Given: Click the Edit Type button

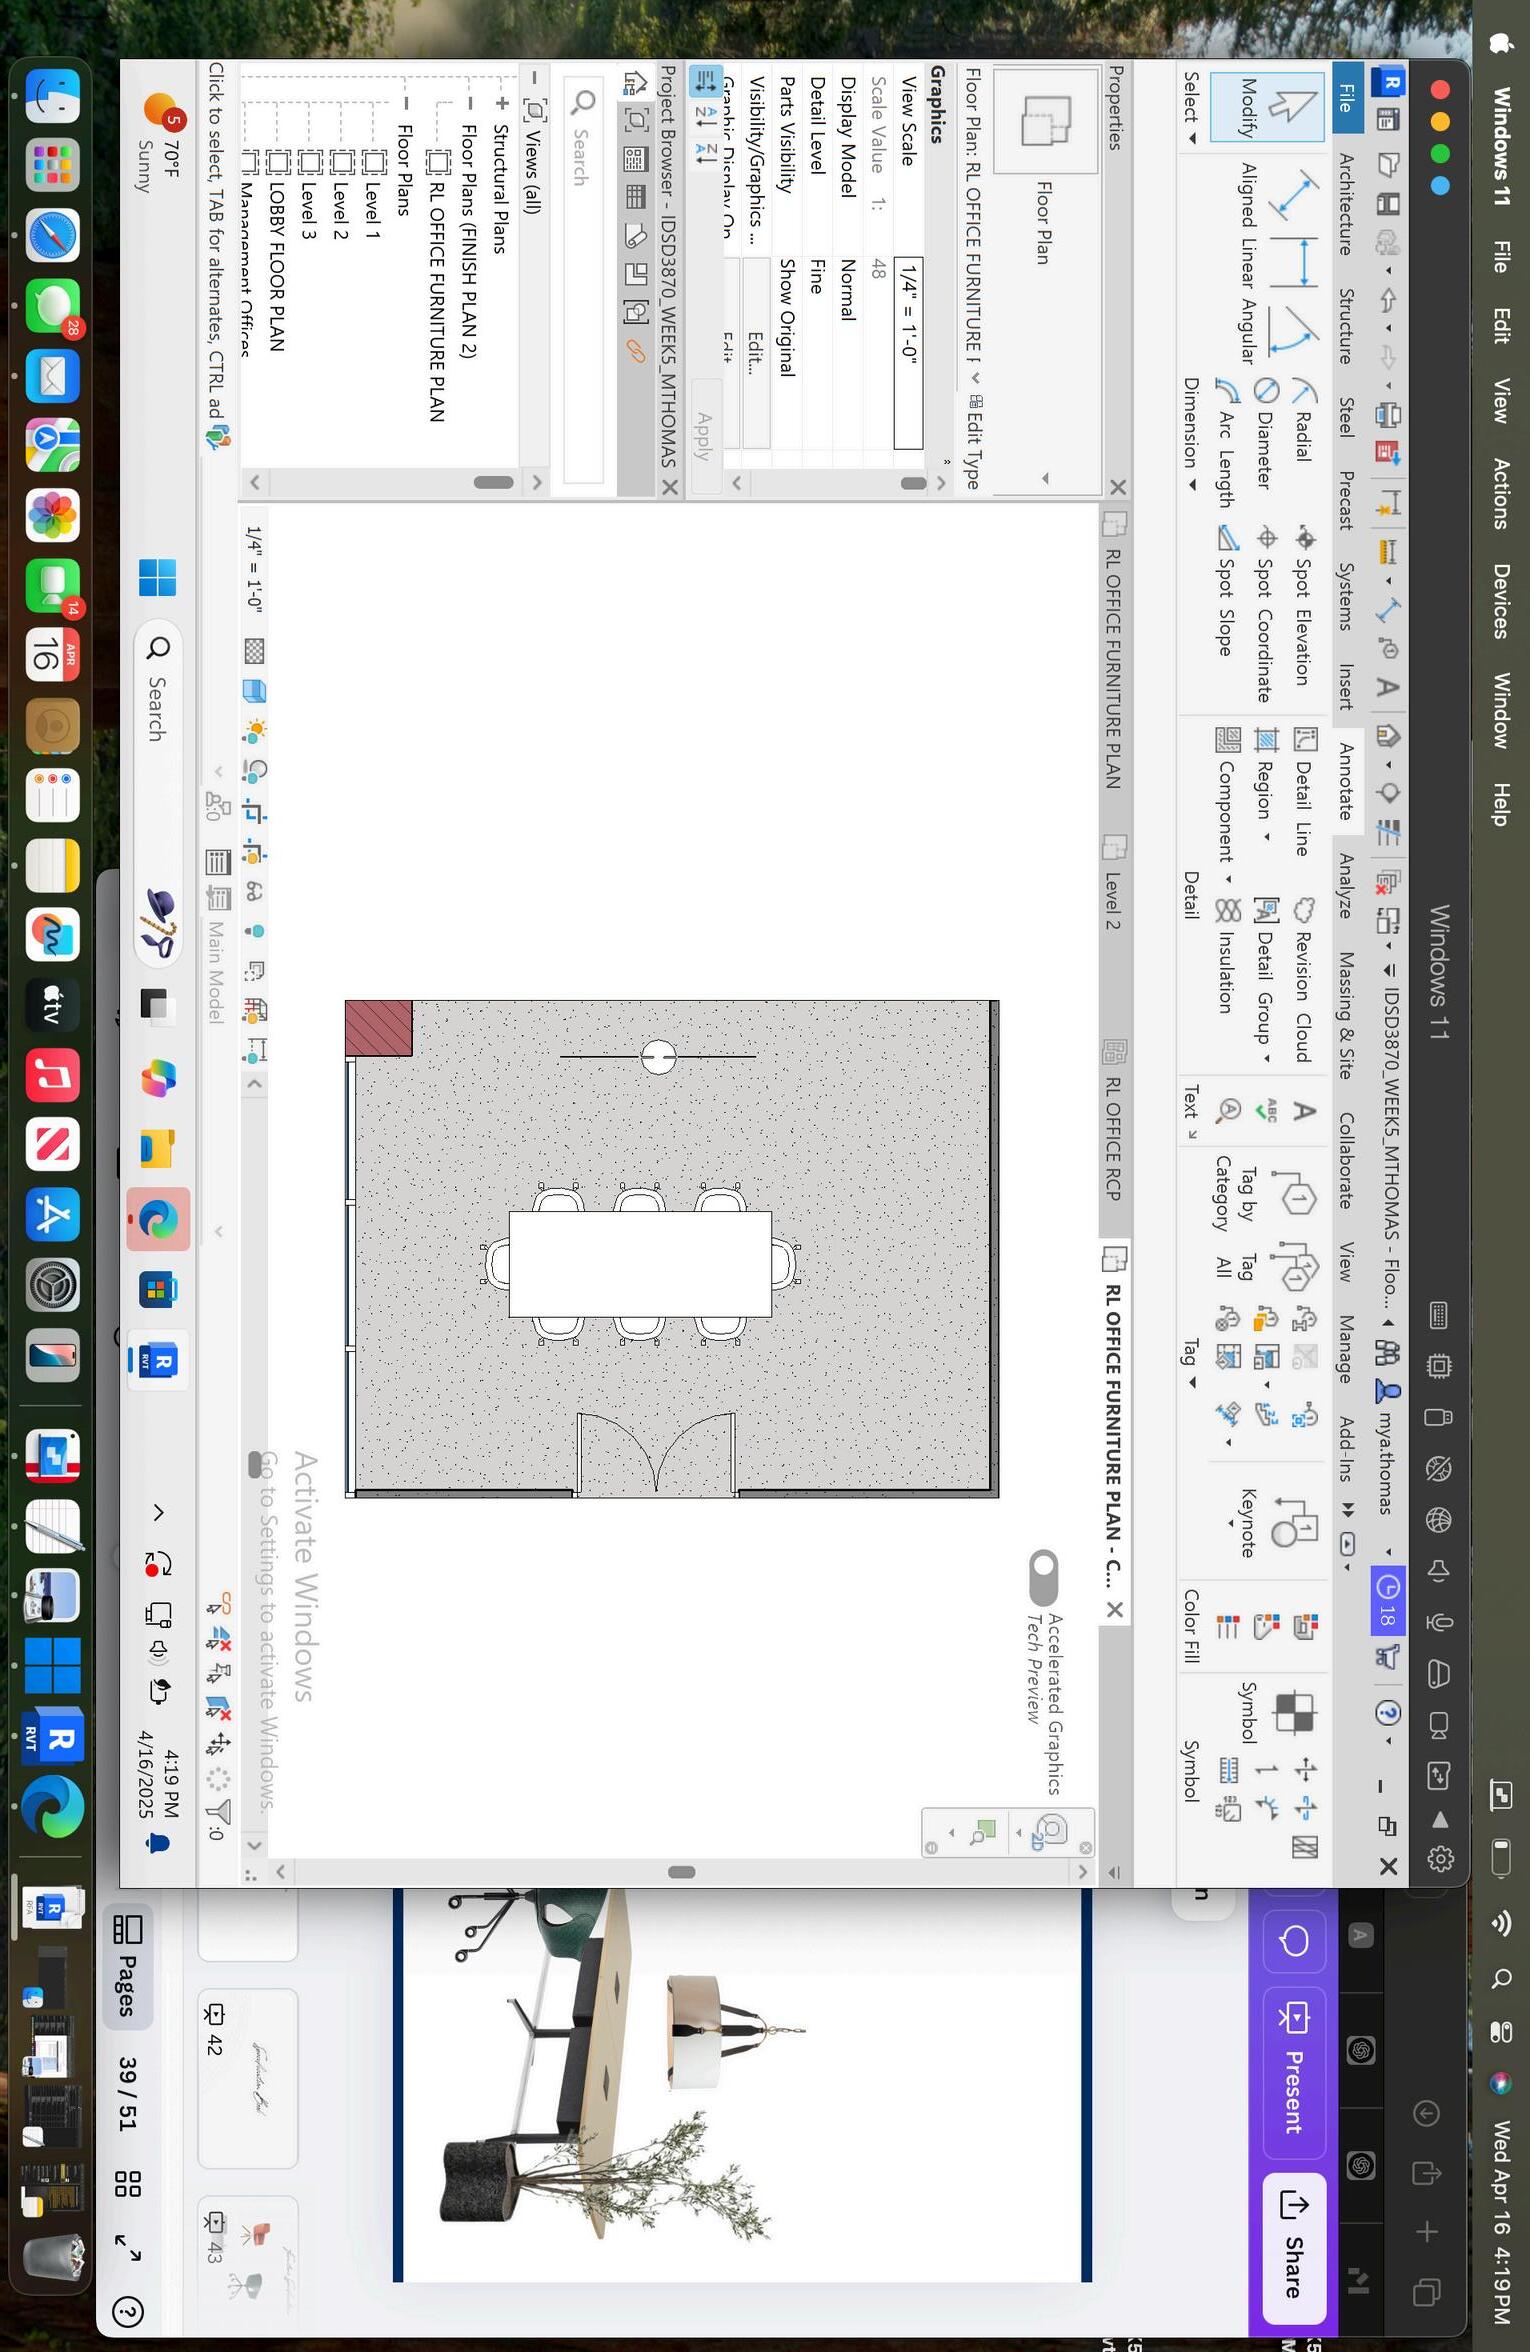Looking at the screenshot, I should coord(973,441).
